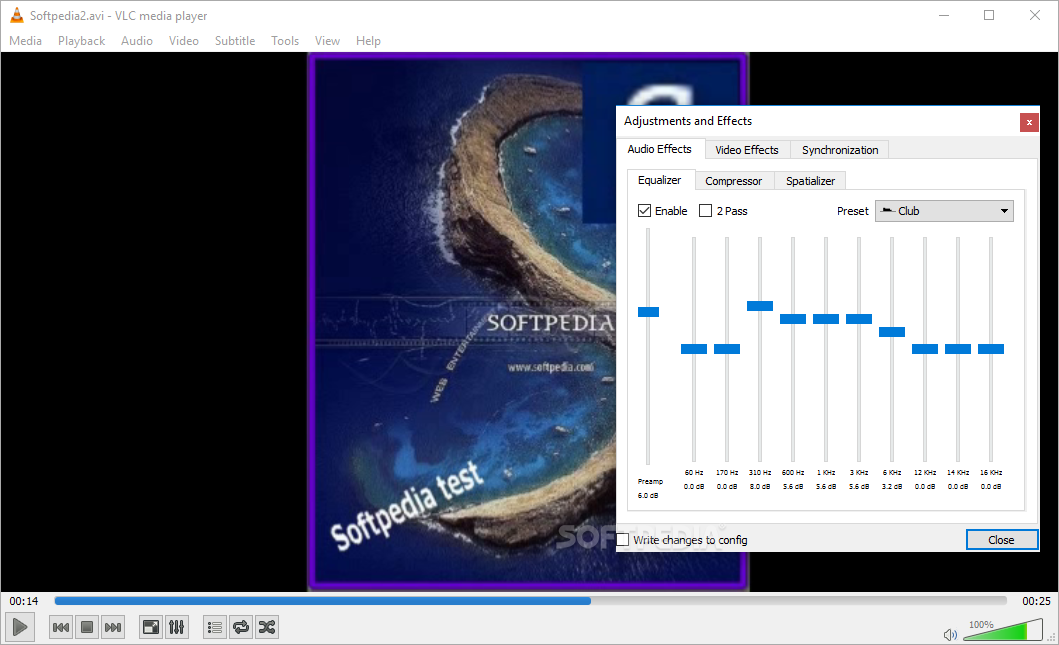
Task: Switch to the Synchronization tab
Action: click(840, 150)
